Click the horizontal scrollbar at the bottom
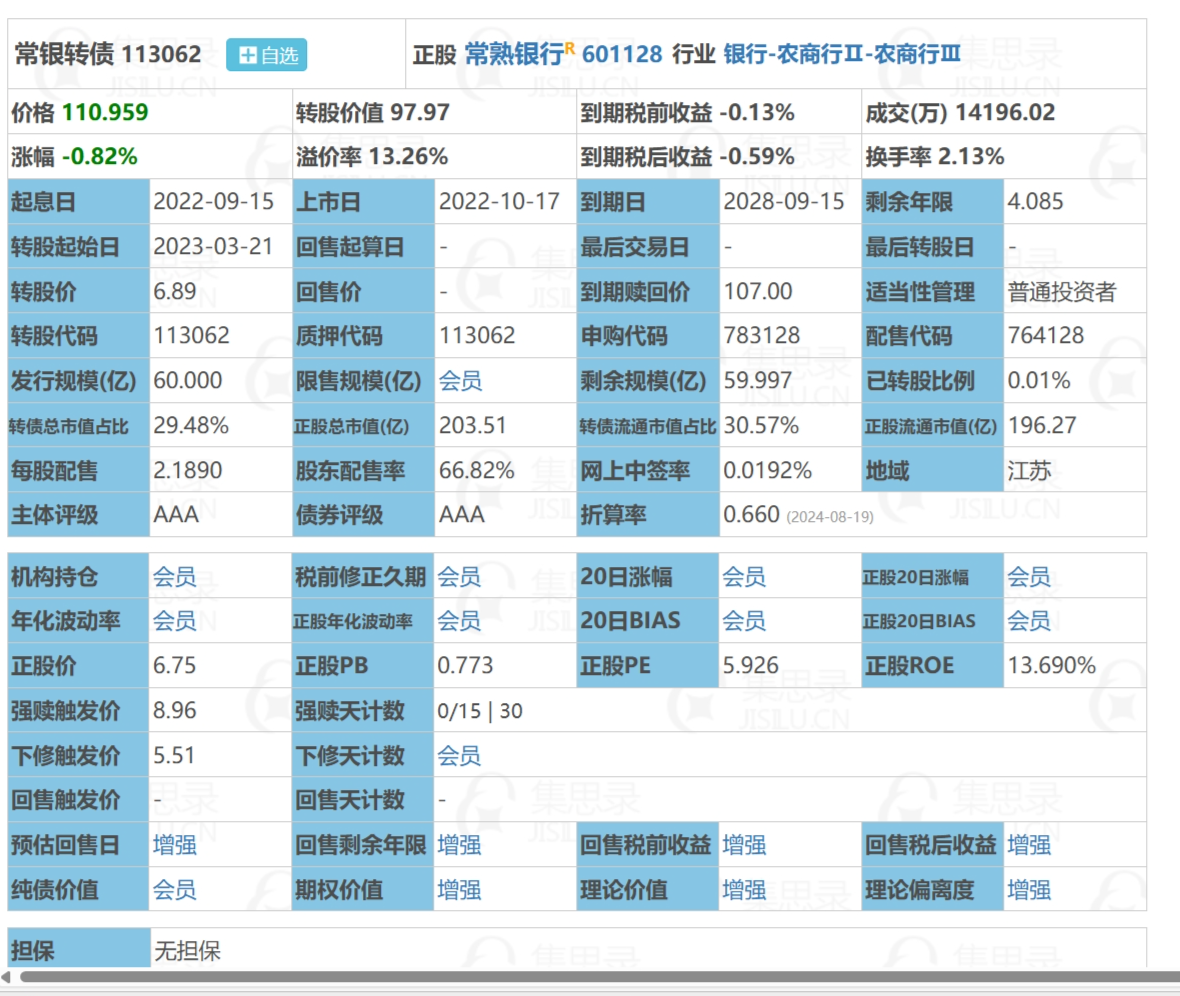Viewport: 1180px width, 996px height. click(590, 977)
